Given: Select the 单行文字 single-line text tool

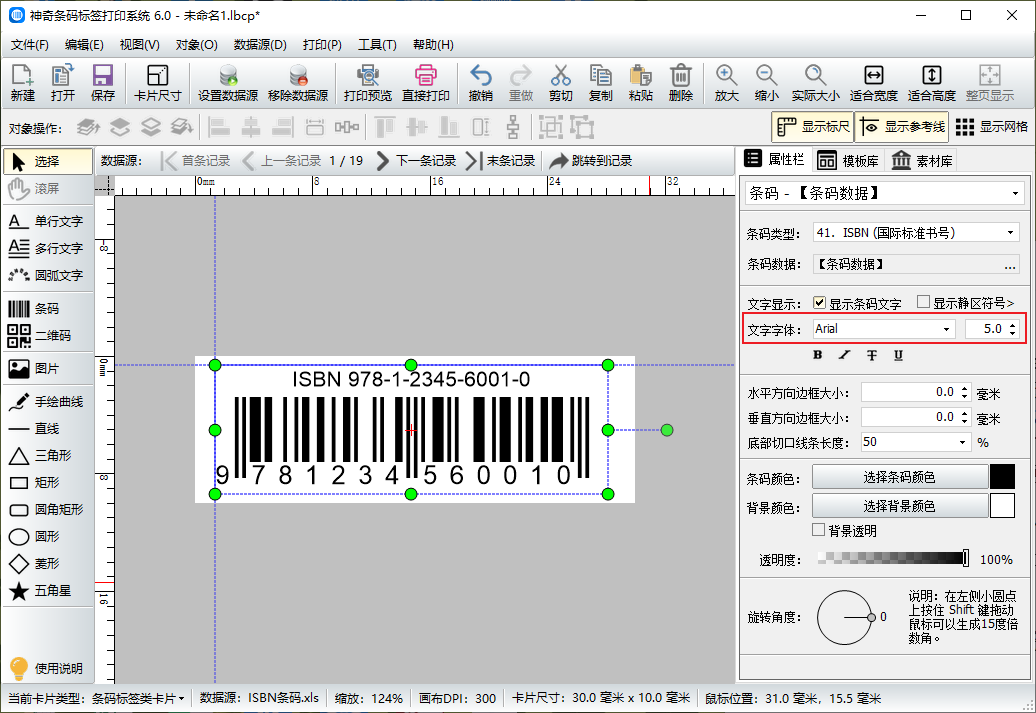Looking at the screenshot, I should 46,221.
